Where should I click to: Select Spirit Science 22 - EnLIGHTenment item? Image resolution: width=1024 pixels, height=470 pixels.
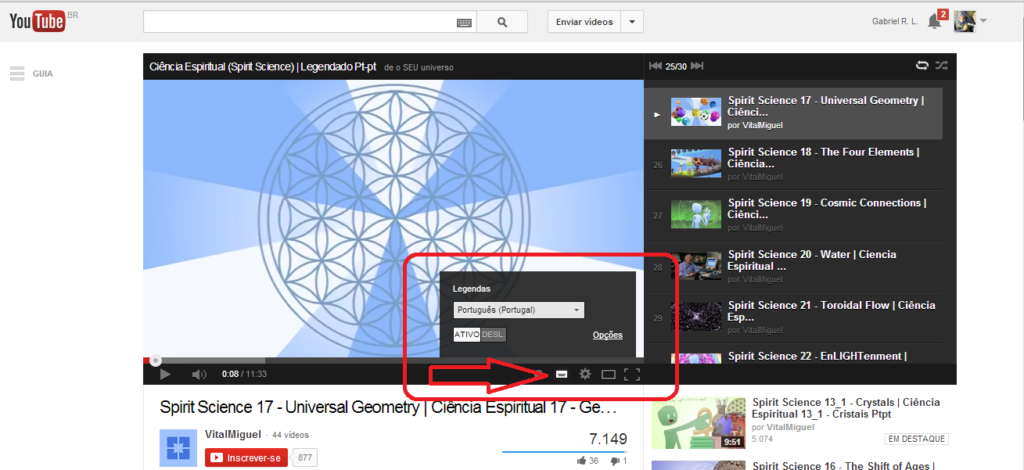point(793,356)
